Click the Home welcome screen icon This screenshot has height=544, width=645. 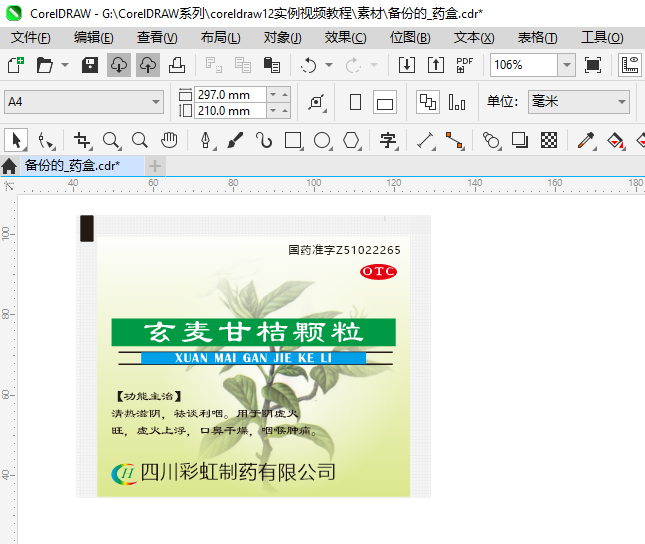click(x=9, y=166)
